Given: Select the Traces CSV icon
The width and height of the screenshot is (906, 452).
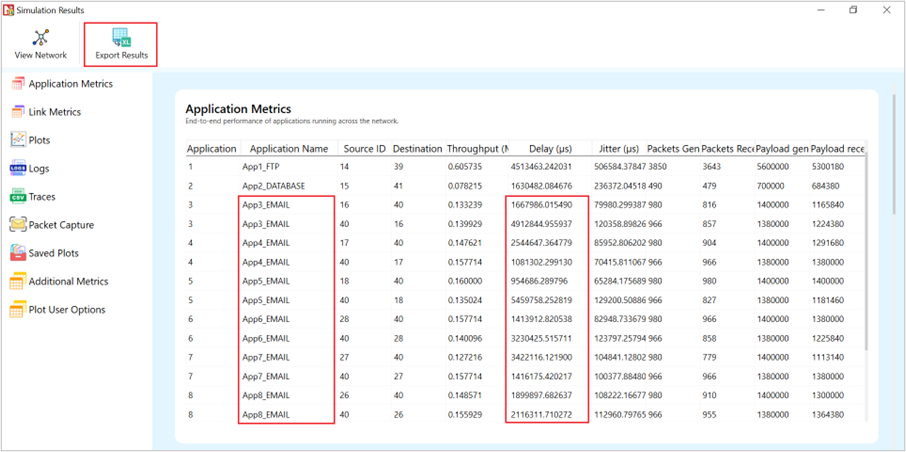Looking at the screenshot, I should [18, 197].
